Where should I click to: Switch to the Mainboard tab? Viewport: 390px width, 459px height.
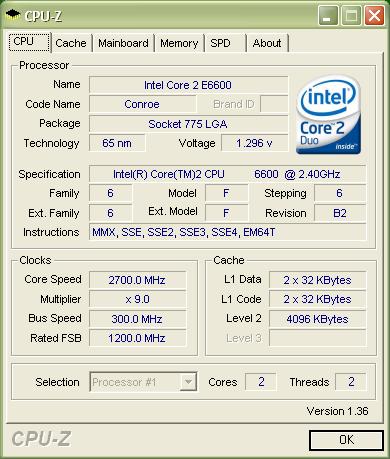[123, 43]
